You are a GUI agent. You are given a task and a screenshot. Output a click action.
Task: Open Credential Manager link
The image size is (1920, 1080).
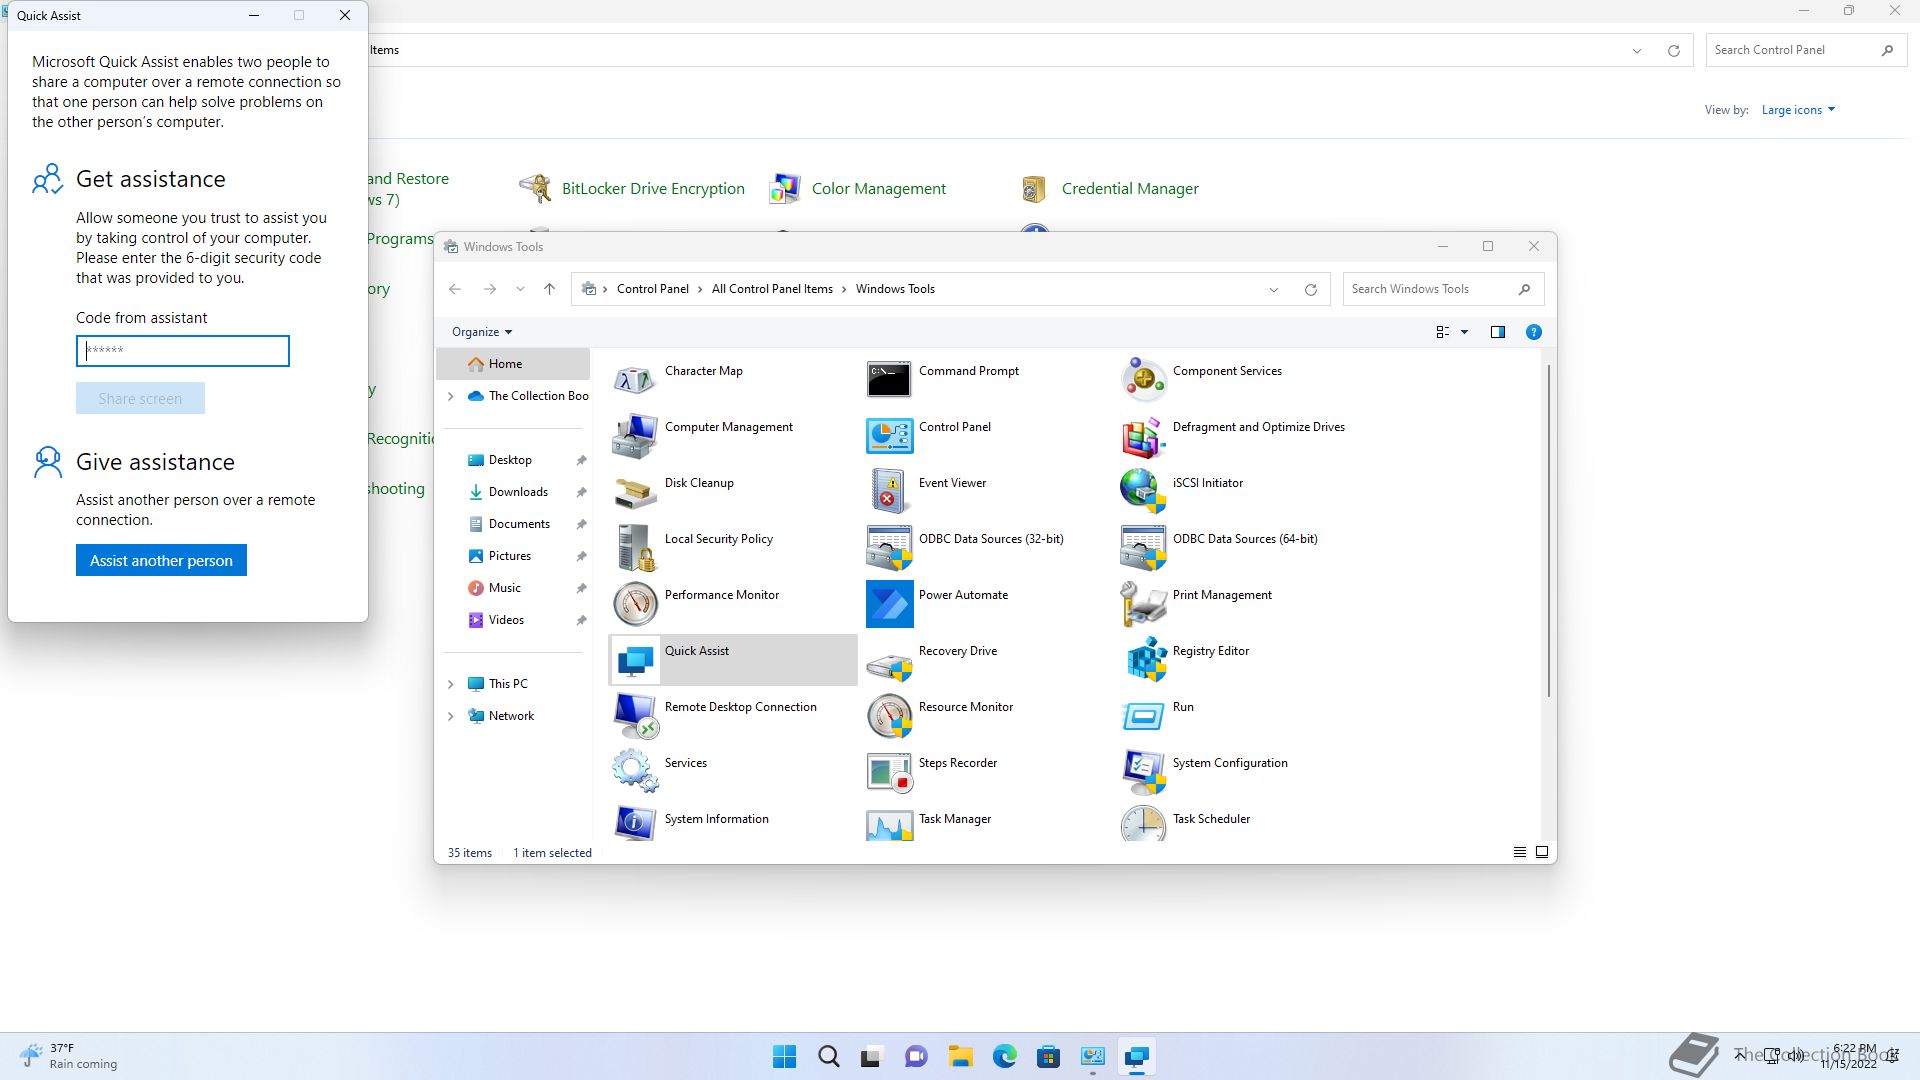click(x=1130, y=189)
